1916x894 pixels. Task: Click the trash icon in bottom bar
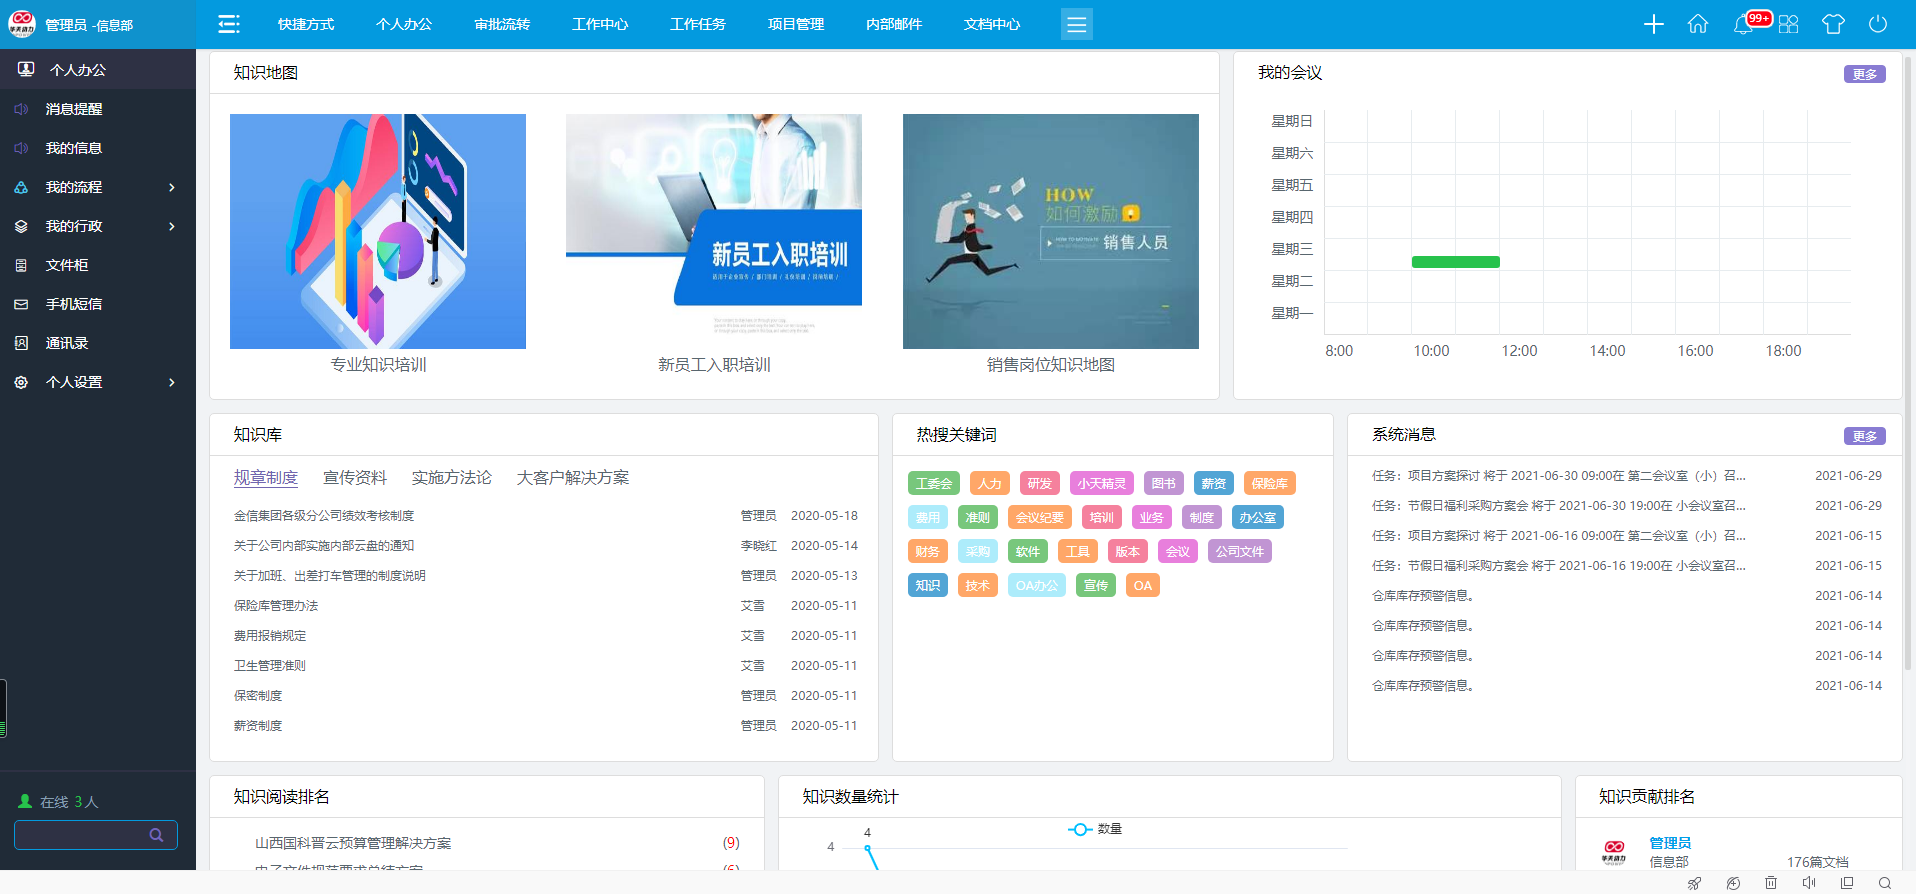click(x=1771, y=883)
